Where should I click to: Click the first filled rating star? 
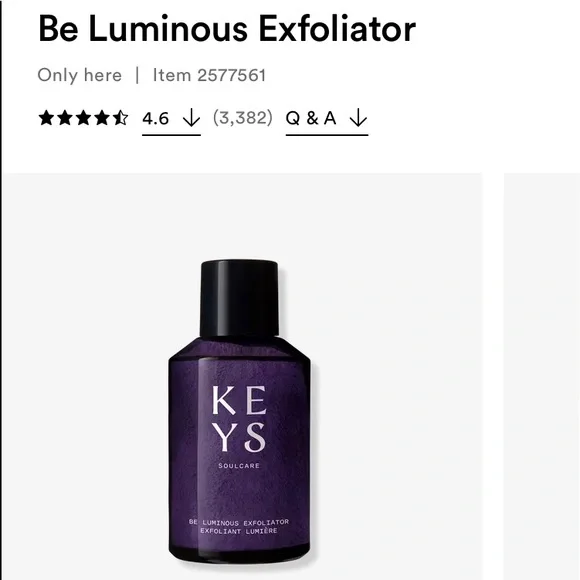point(46,118)
